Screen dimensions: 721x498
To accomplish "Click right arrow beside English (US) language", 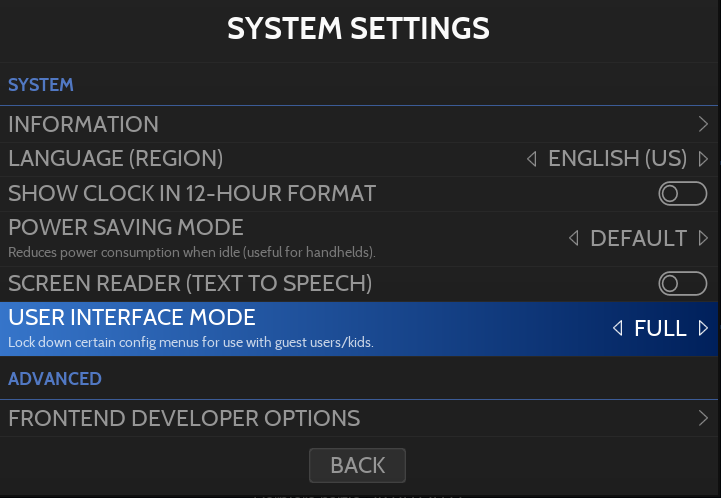I will [704, 159].
